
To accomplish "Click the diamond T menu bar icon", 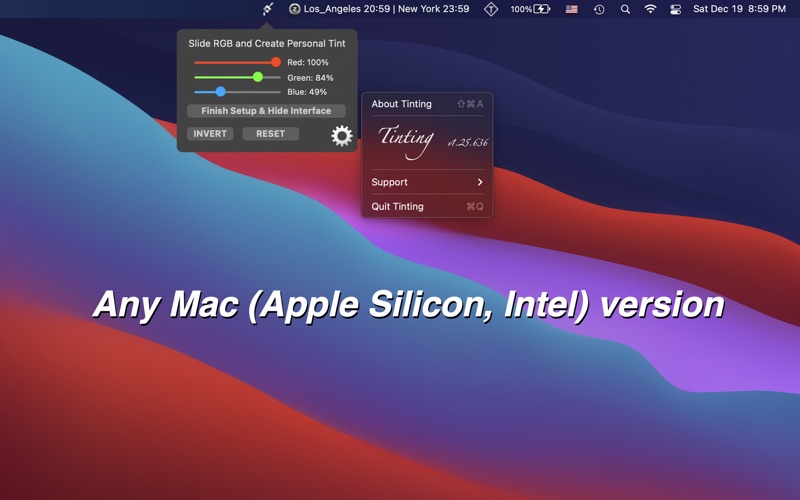I will (x=491, y=9).
